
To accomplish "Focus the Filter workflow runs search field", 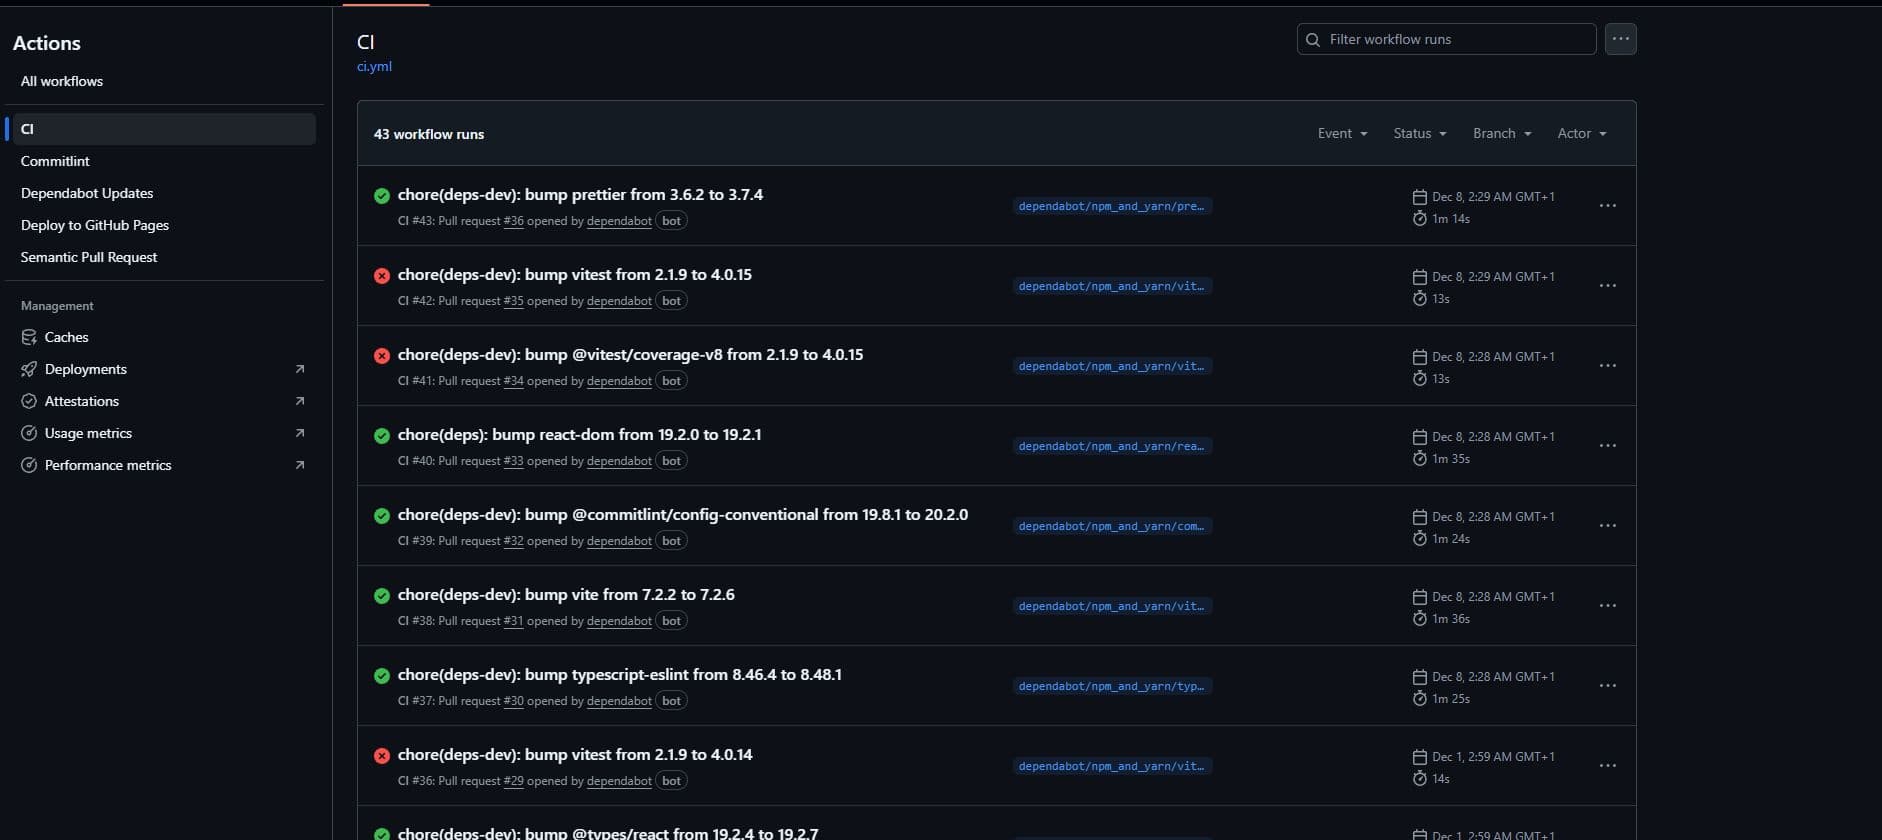I will (1446, 39).
